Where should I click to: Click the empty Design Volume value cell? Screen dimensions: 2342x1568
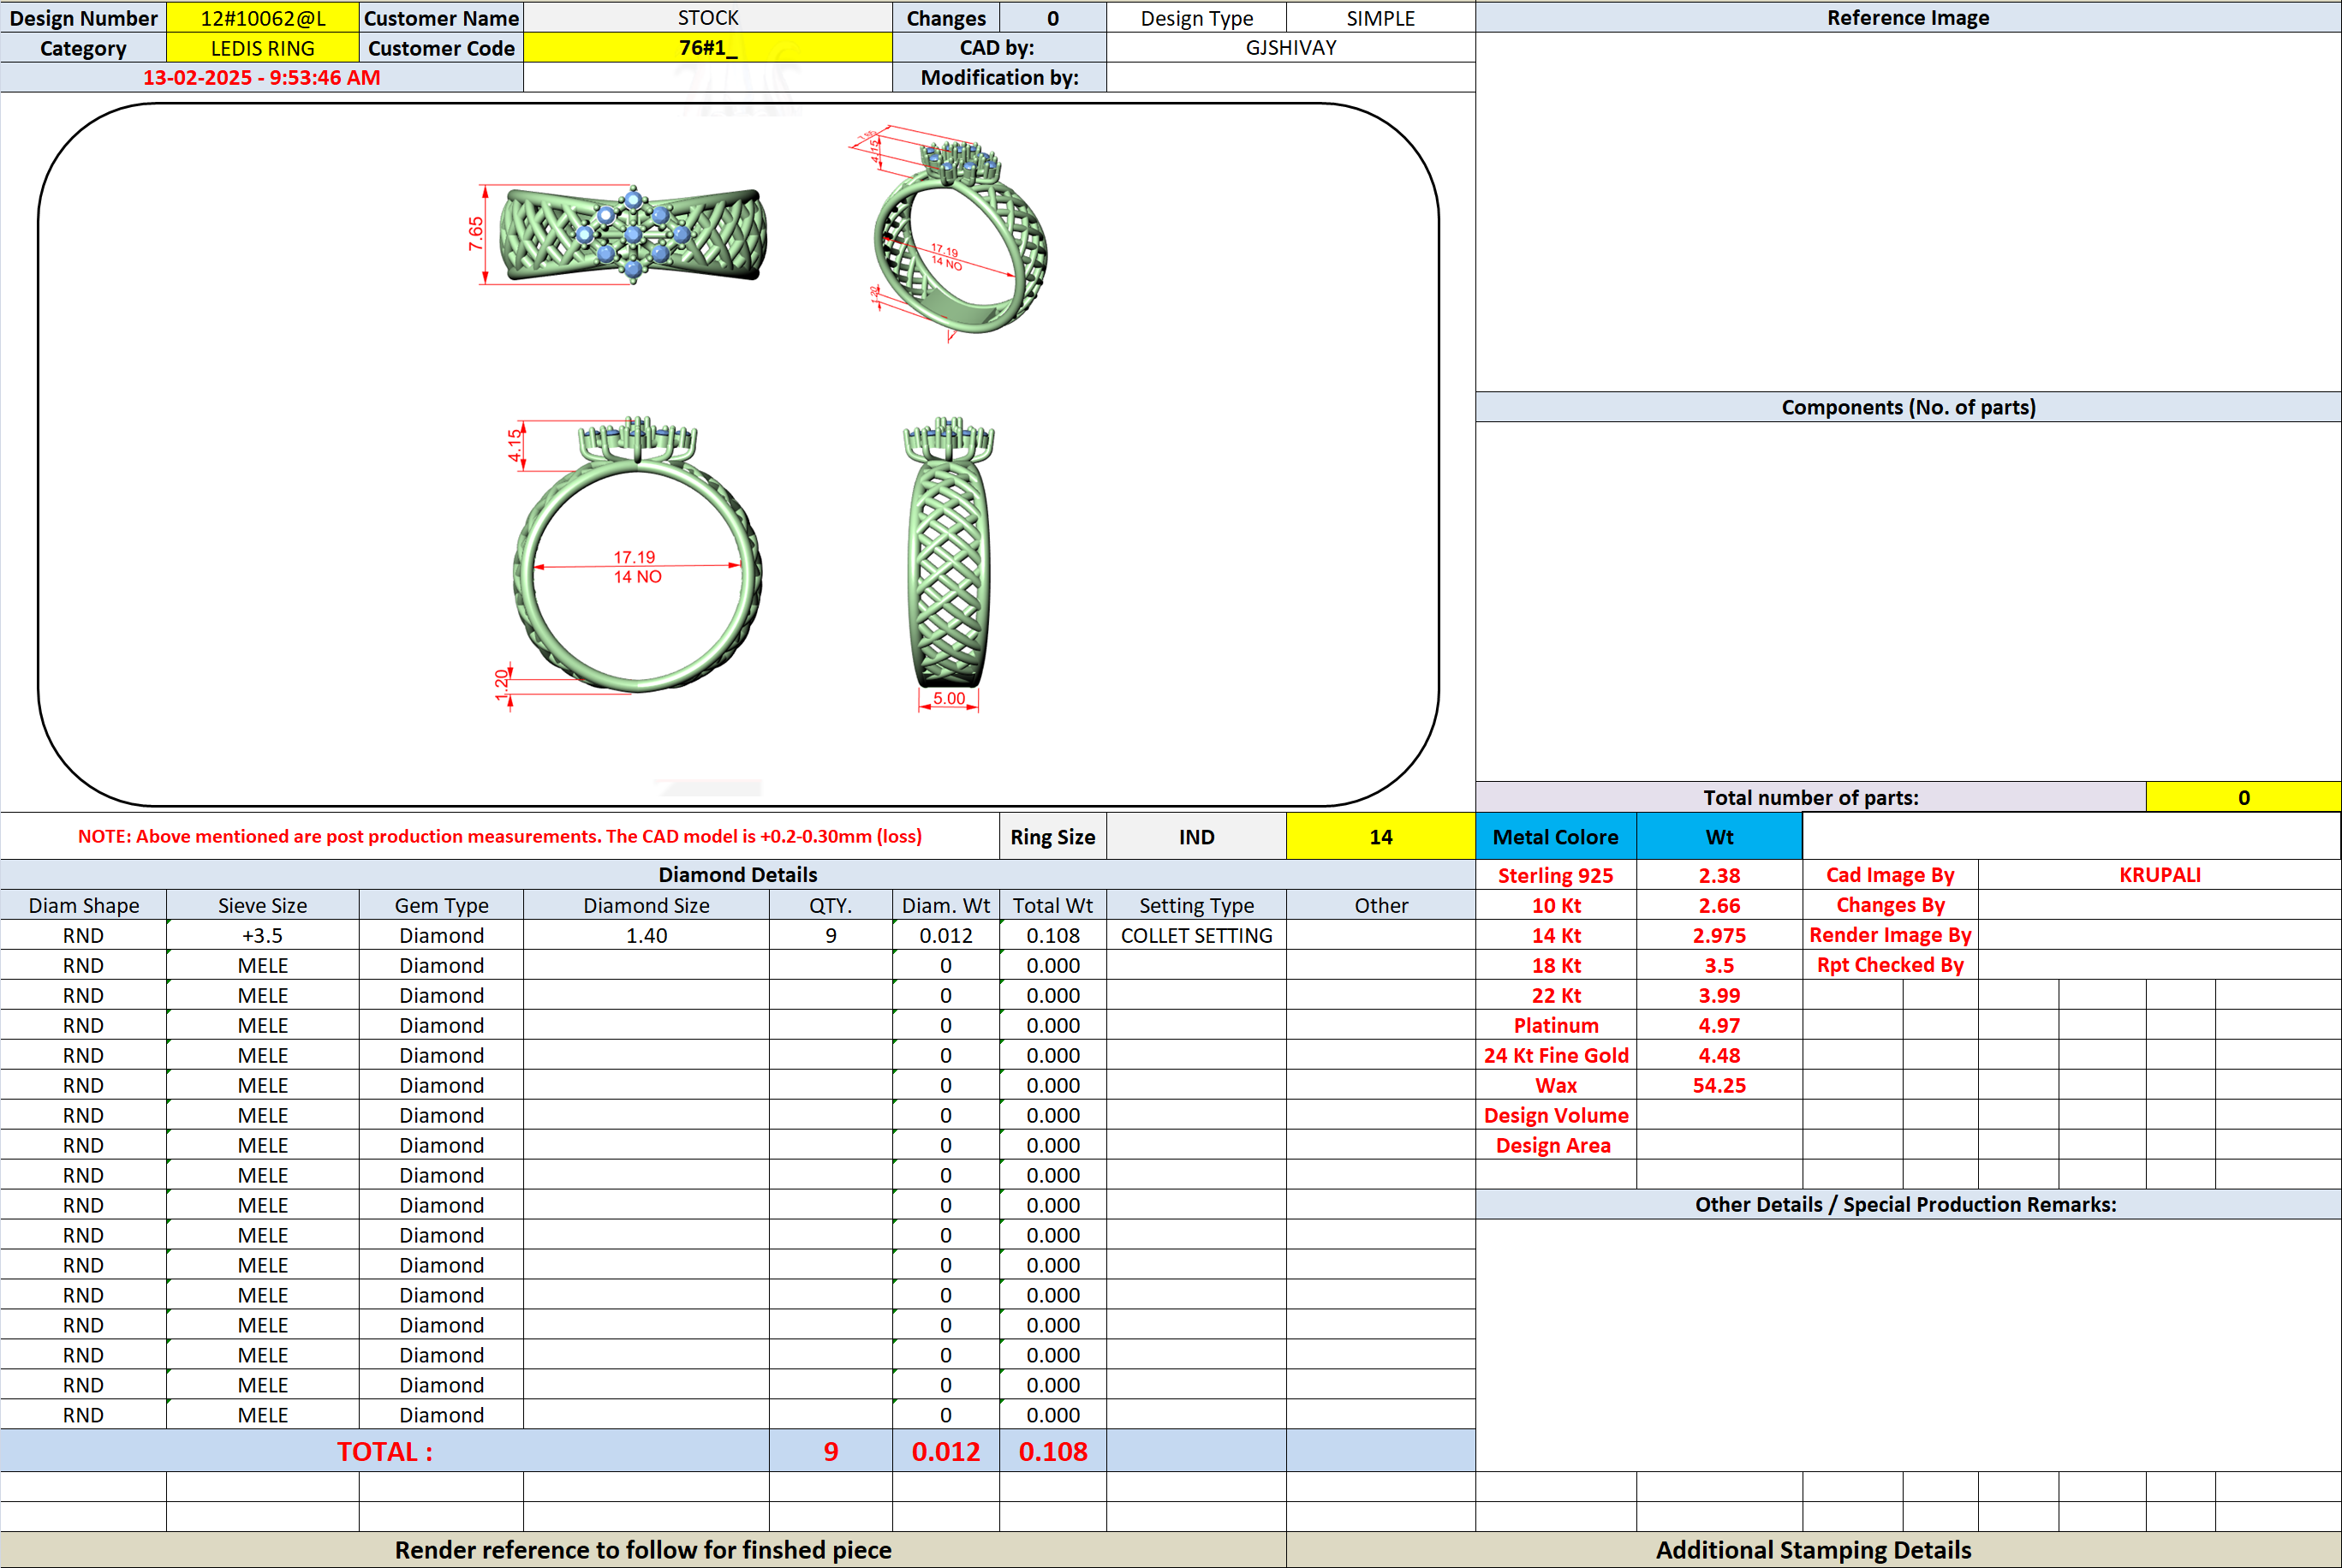[x=1719, y=1115]
